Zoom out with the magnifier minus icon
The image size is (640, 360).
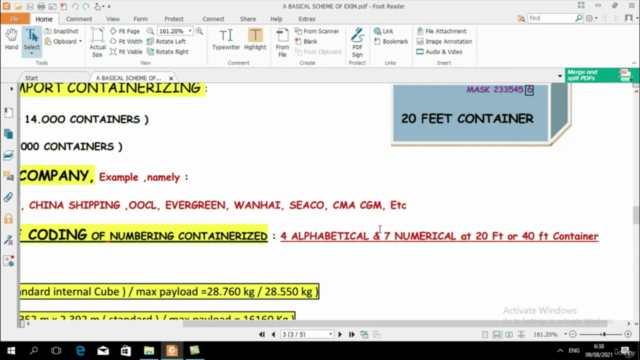tap(150, 31)
